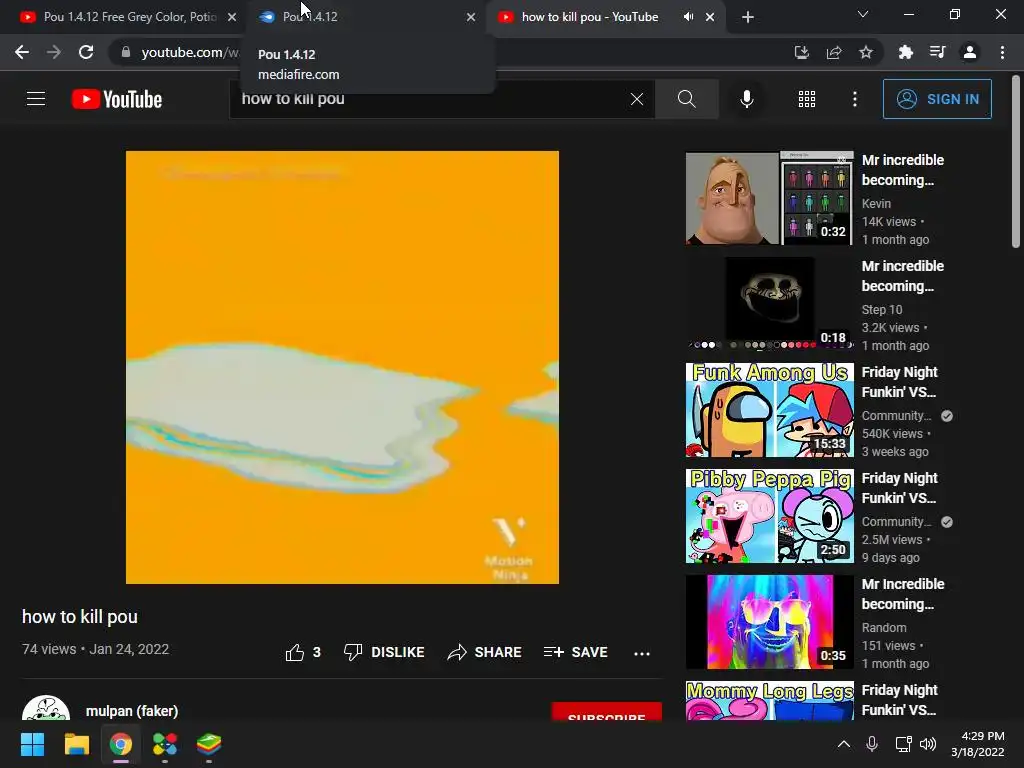Open more actions ellipsis below video
Screen dimensions: 1024x768
pos(642,653)
